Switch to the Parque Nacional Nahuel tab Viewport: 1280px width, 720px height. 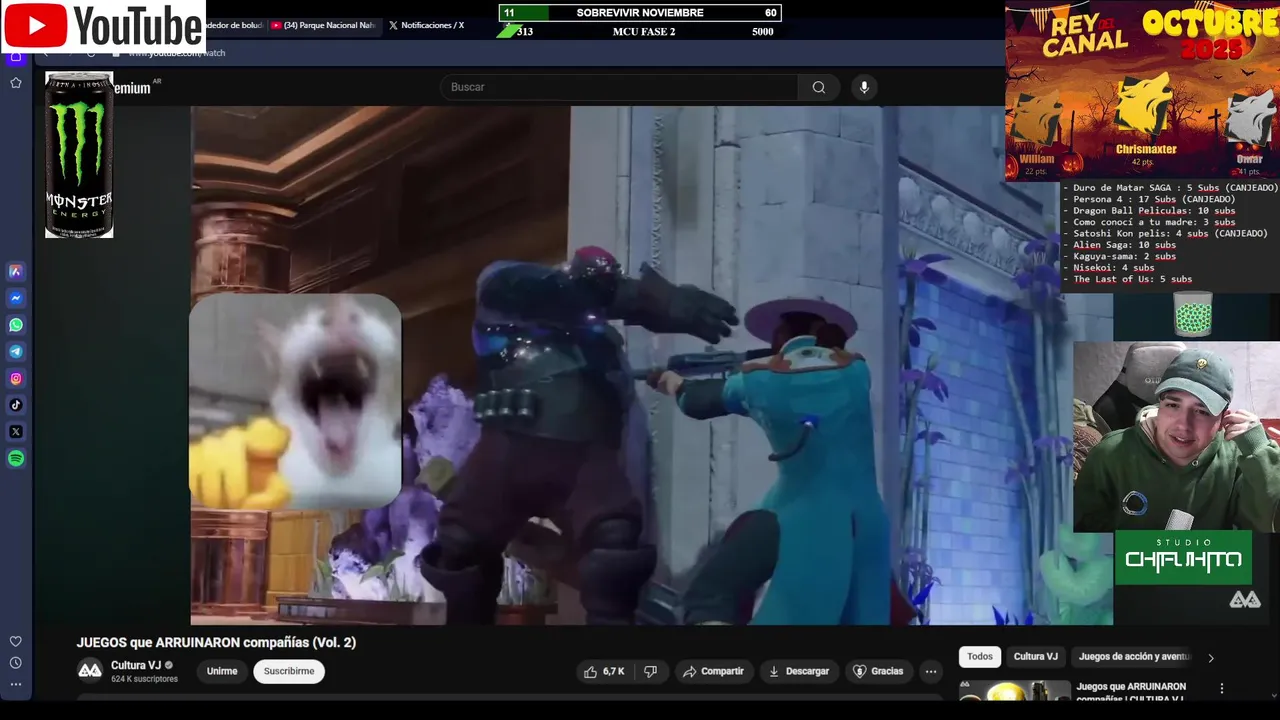[x=322, y=25]
